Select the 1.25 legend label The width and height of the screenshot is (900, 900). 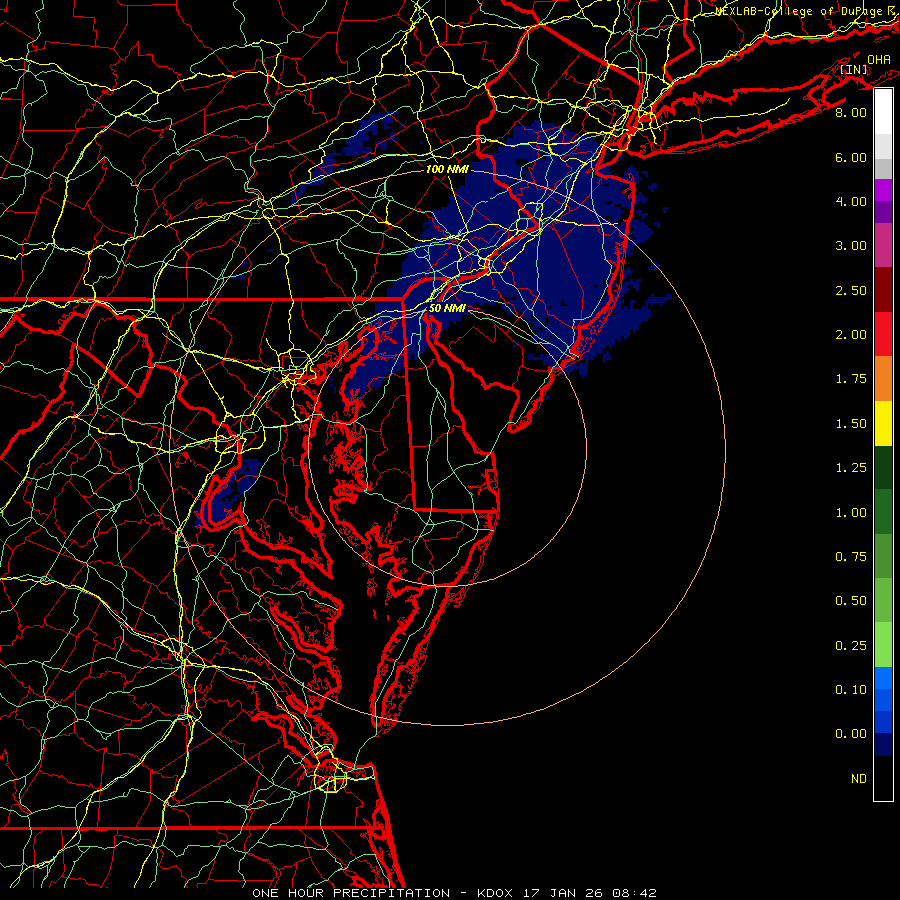tap(851, 468)
